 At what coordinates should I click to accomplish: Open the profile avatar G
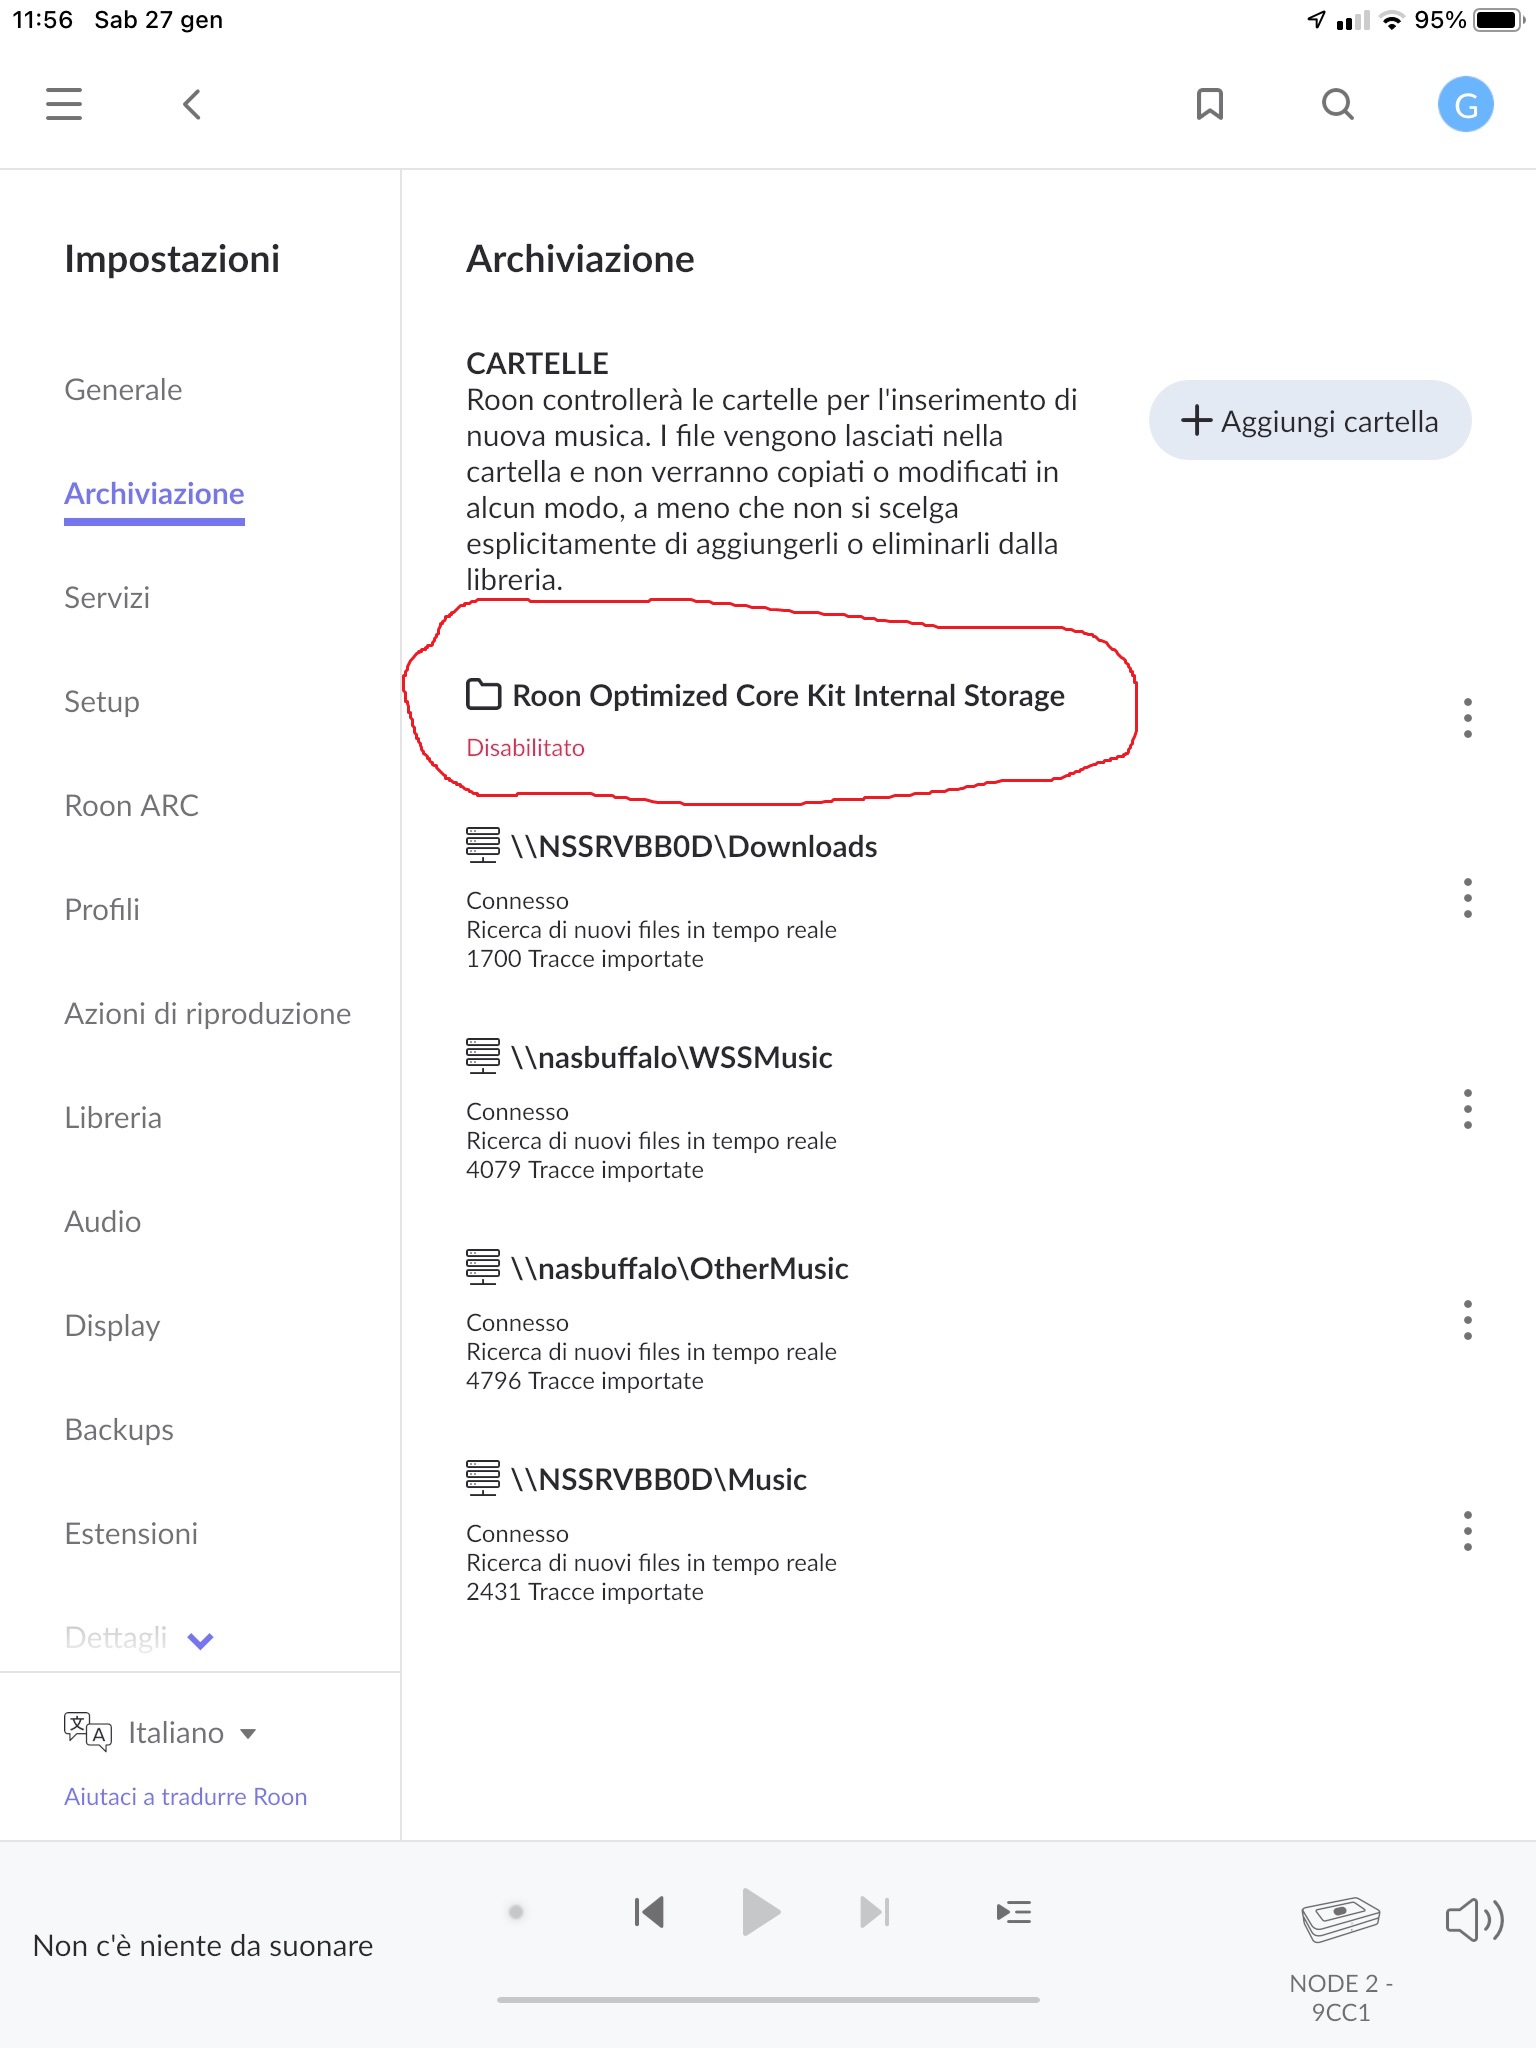coord(1465,104)
